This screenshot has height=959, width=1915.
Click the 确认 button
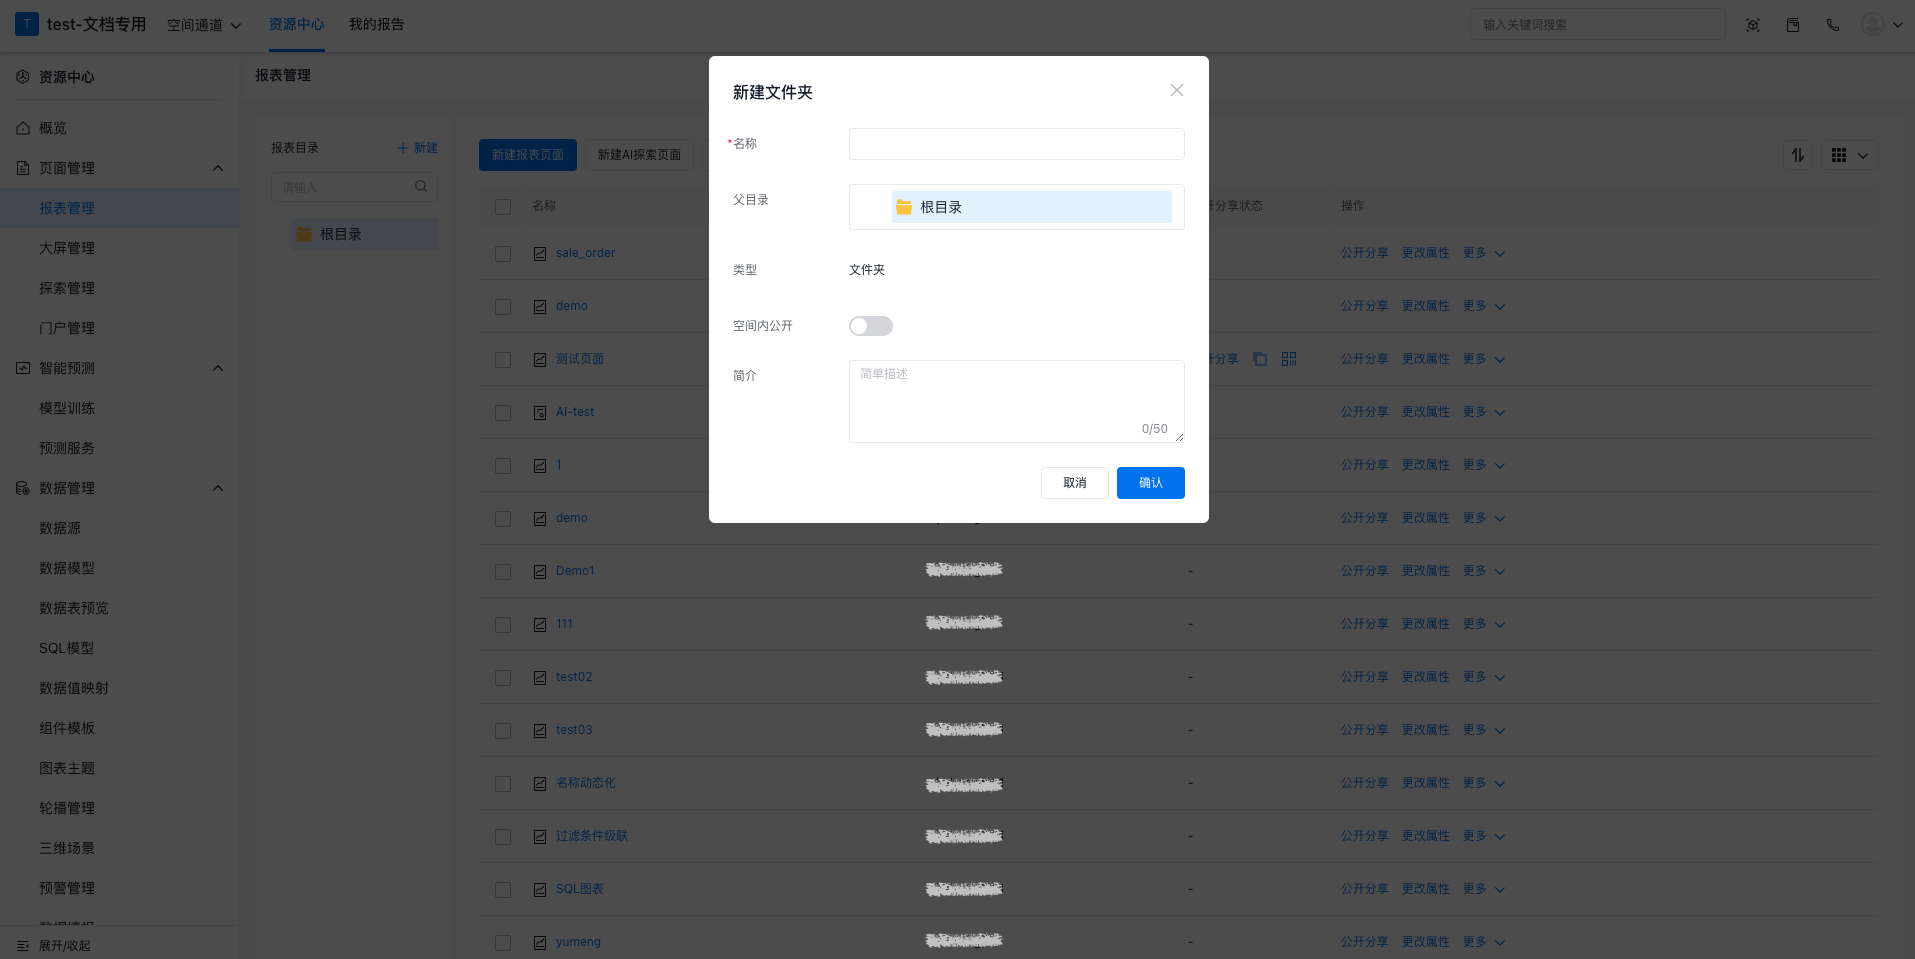1151,483
